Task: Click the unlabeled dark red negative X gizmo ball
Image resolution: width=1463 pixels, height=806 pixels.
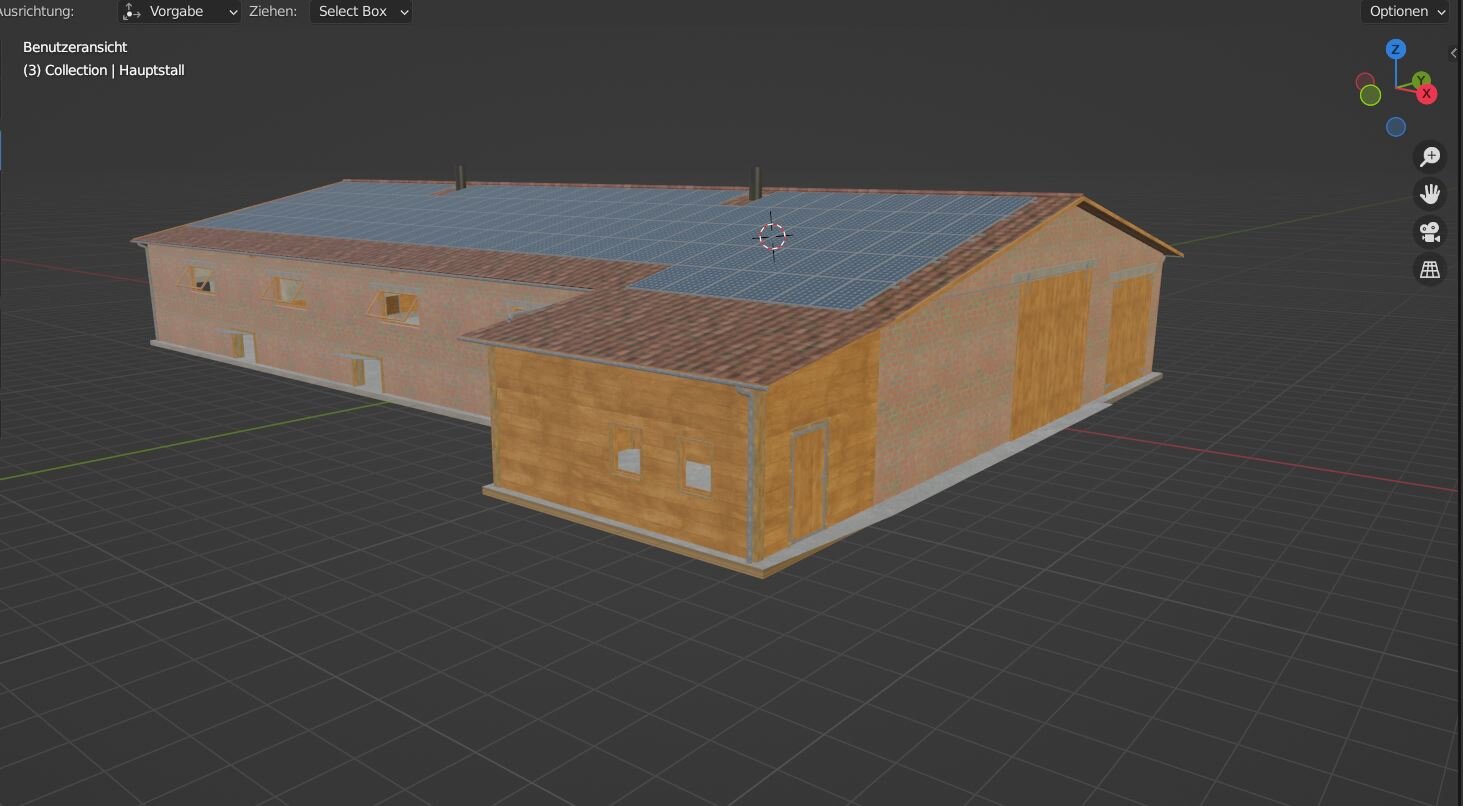Action: (x=1364, y=81)
